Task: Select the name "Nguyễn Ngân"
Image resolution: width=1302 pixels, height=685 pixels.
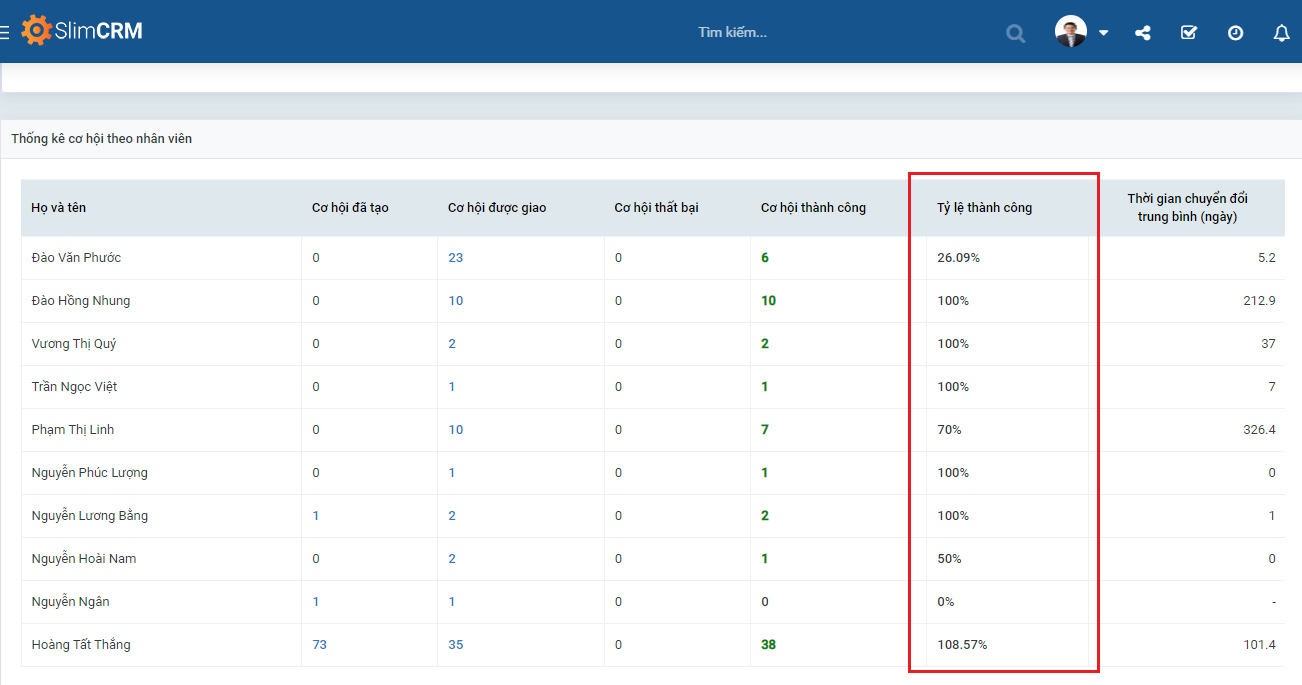Action: click(71, 602)
